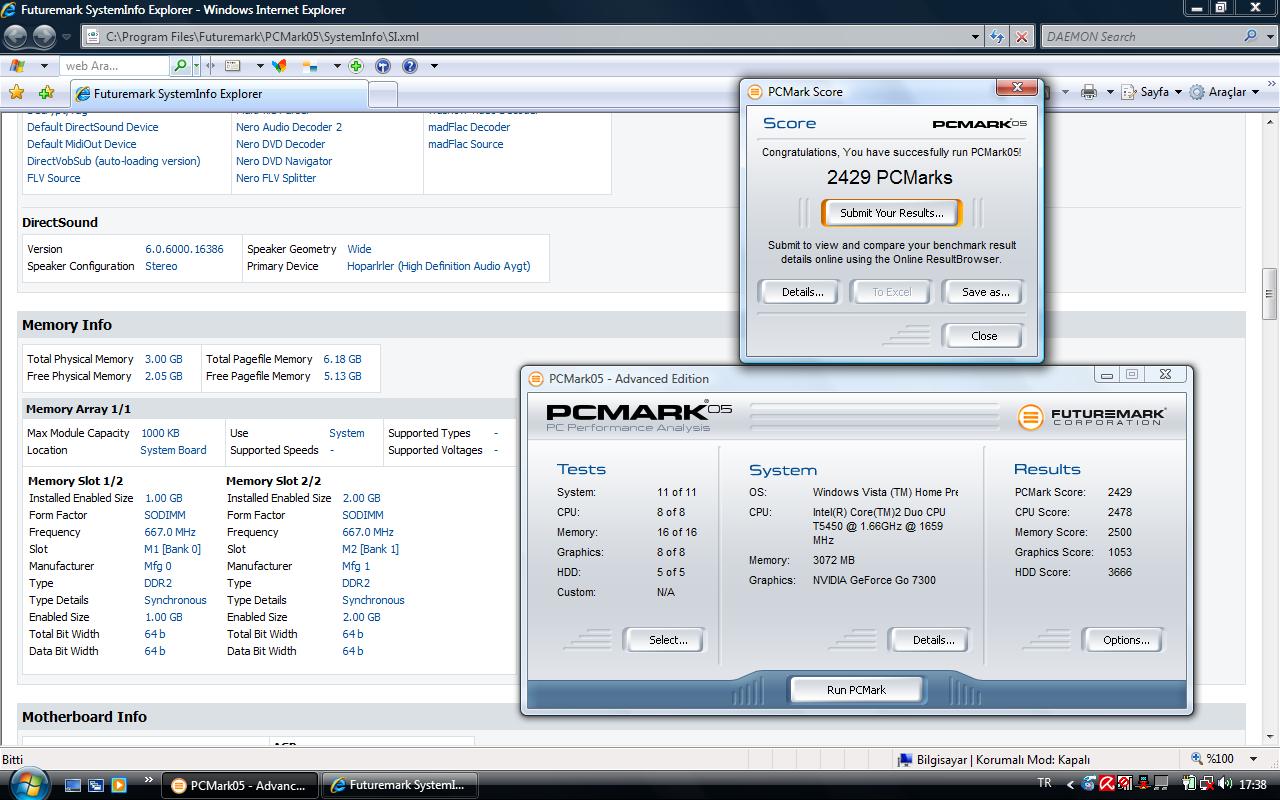Switch to Futuremark SystemInfo taskbar button

[x=400, y=785]
